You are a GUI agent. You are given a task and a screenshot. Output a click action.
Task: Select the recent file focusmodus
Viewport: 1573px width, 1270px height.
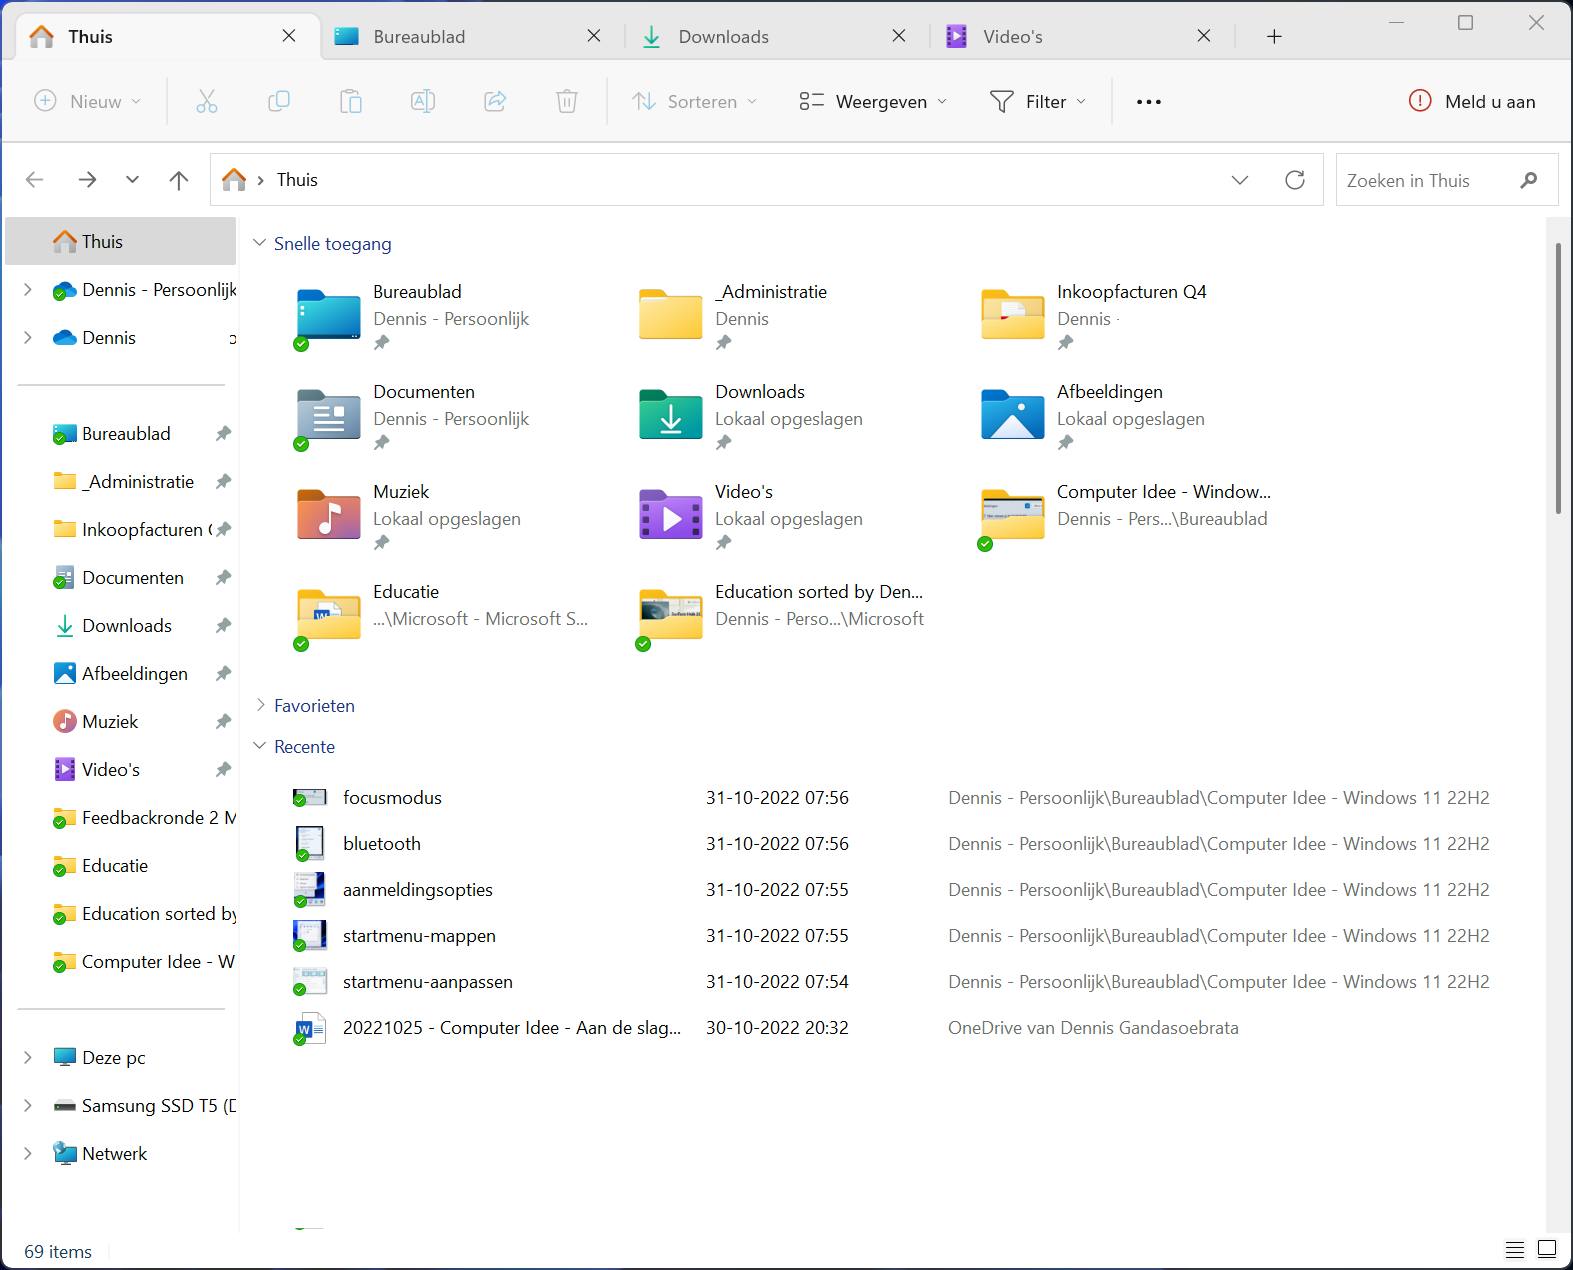pyautogui.click(x=890, y=798)
